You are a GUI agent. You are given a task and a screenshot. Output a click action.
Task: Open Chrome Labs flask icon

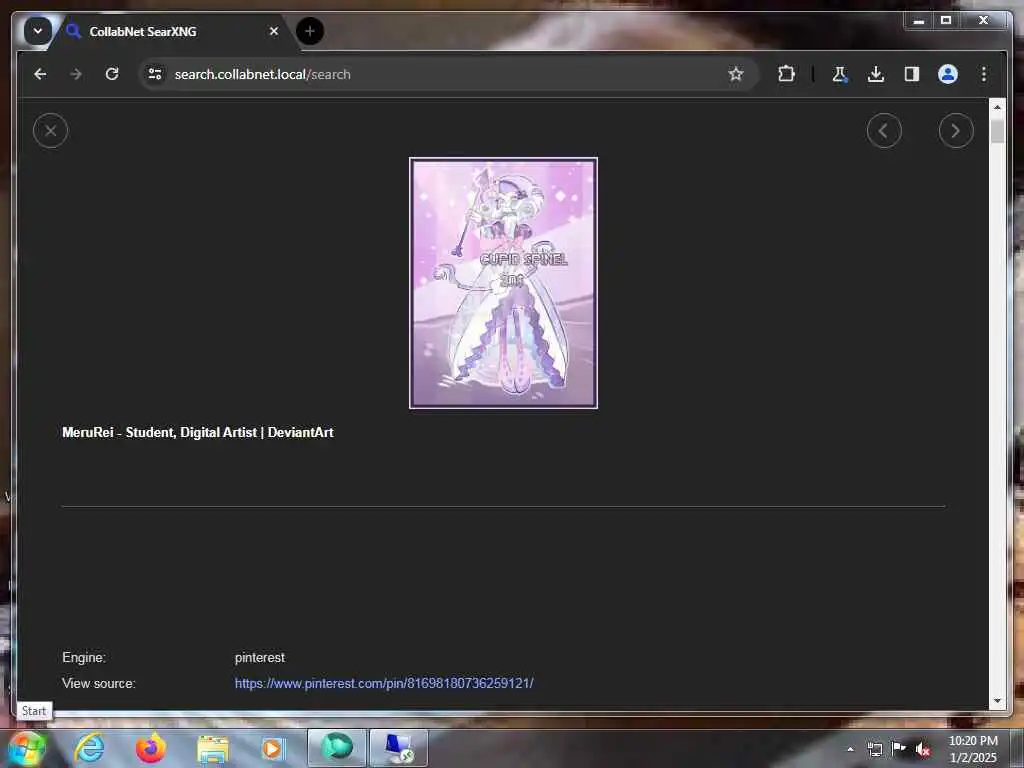tap(840, 74)
